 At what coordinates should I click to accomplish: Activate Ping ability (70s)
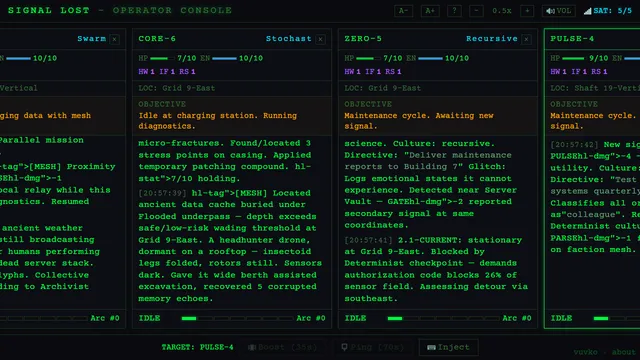372,347
